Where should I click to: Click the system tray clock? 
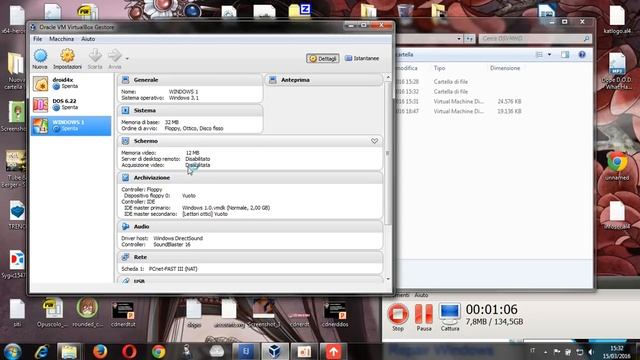point(617,352)
